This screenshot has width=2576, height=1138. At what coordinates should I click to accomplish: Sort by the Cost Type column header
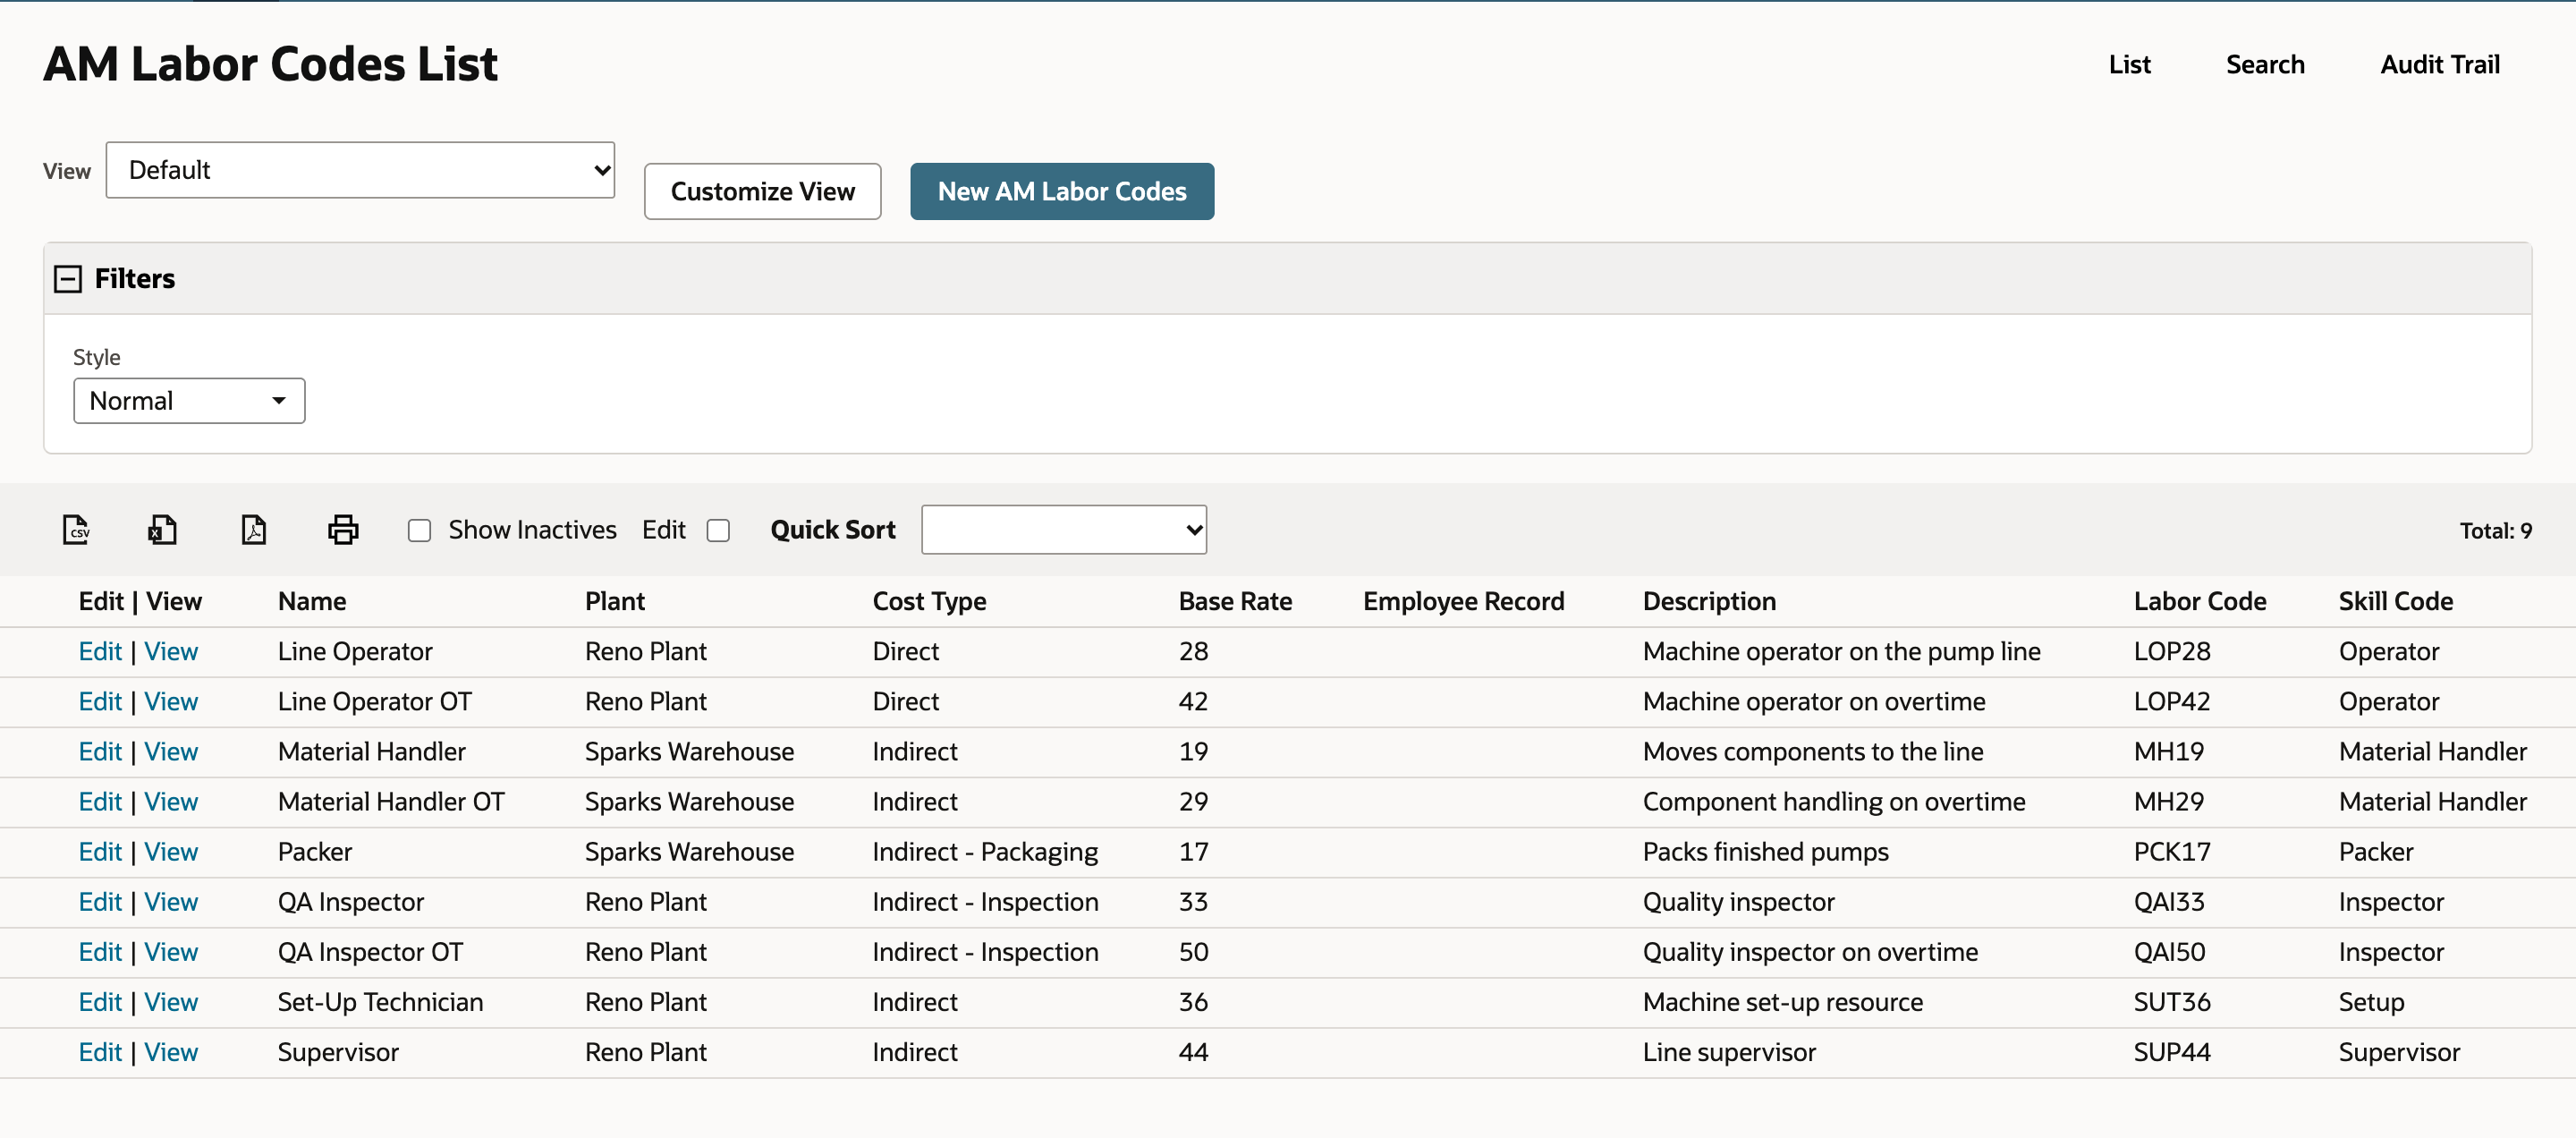pyautogui.click(x=929, y=602)
